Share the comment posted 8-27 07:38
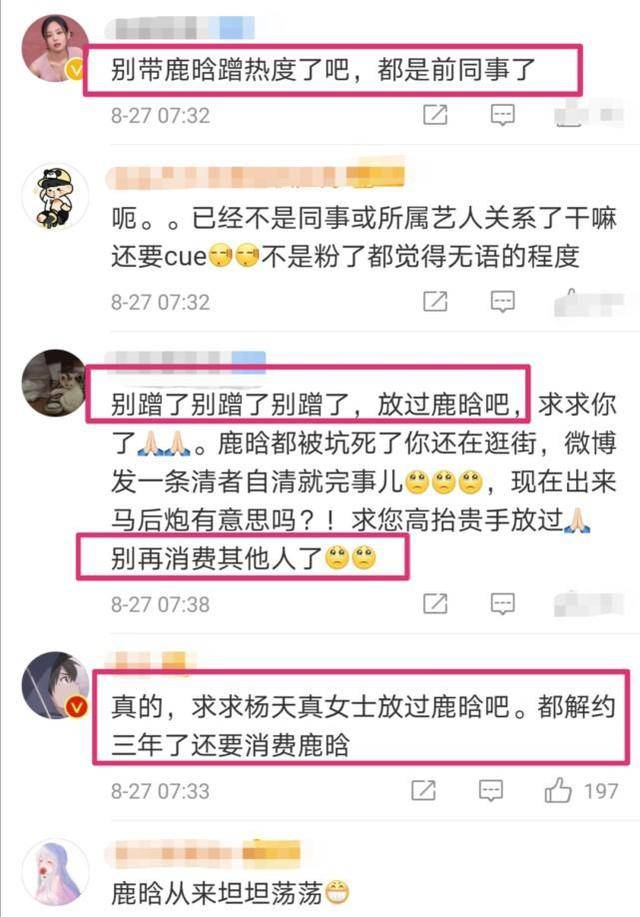 point(435,604)
